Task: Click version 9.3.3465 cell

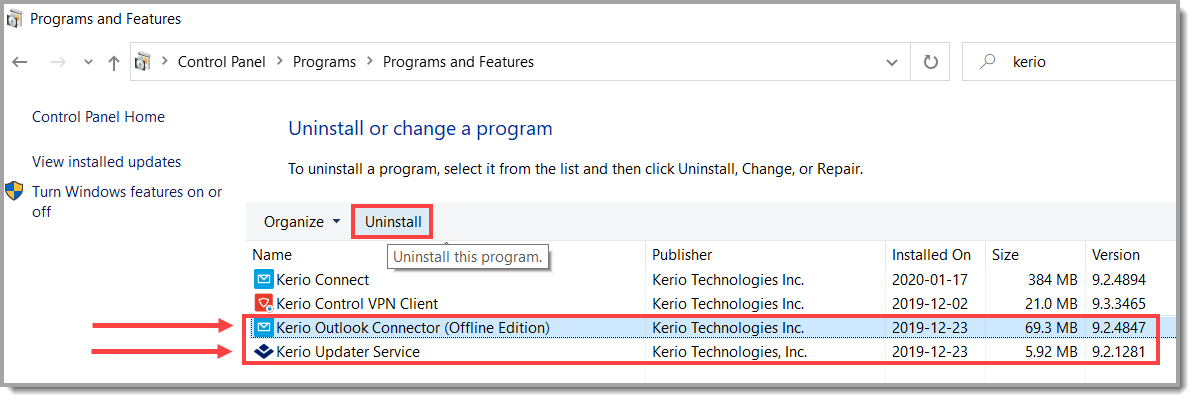Action: coord(1119,304)
